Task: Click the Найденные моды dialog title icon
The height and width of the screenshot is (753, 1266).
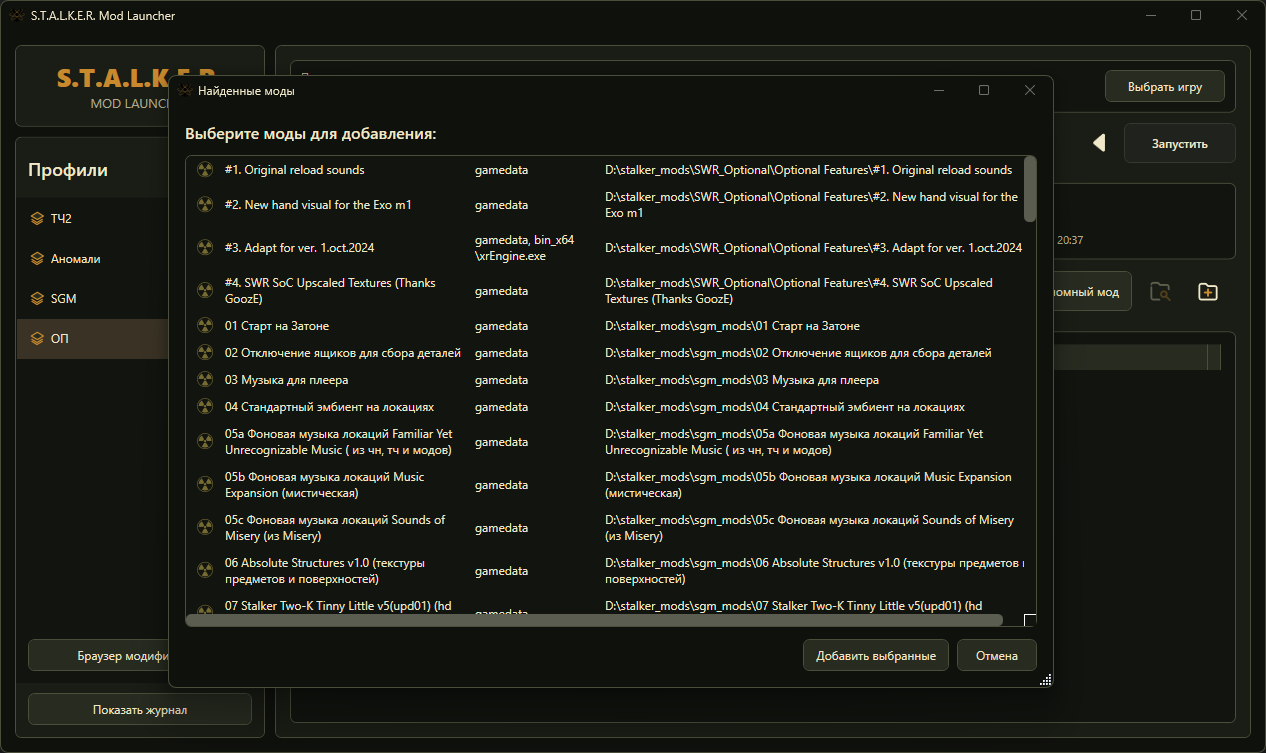Action: point(185,90)
